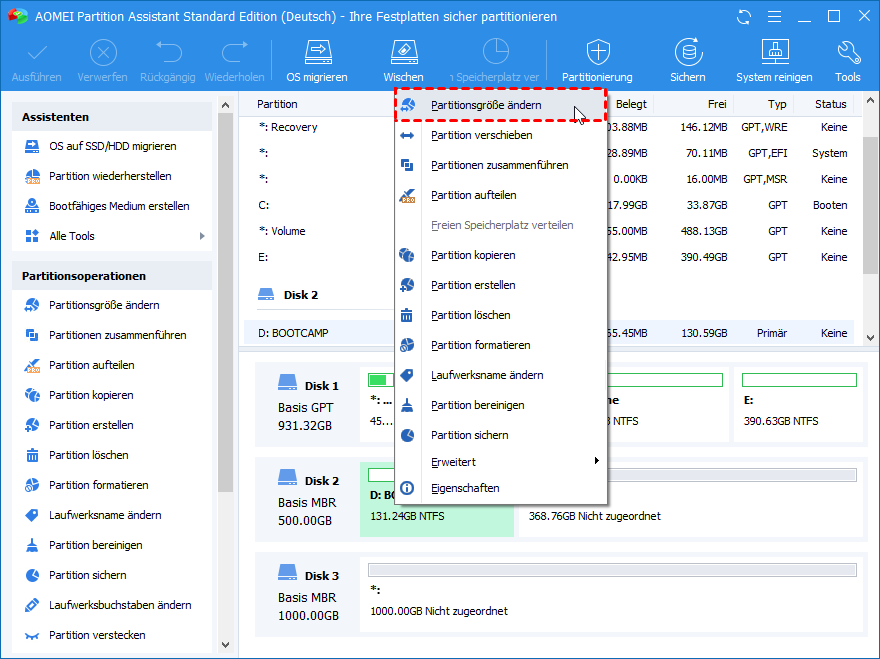This screenshot has height=659, width=880.
Task: Click Laufwerksbuchstaben ändern in sidebar
Action: (x=120, y=605)
